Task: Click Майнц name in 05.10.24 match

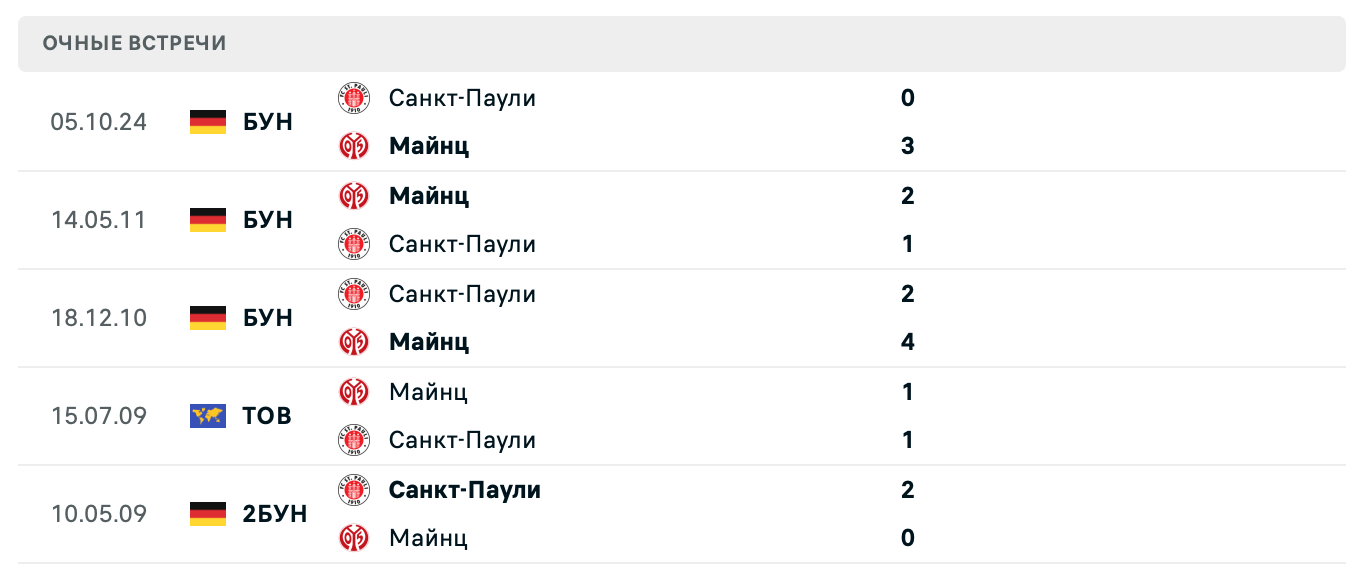Action: click(429, 146)
